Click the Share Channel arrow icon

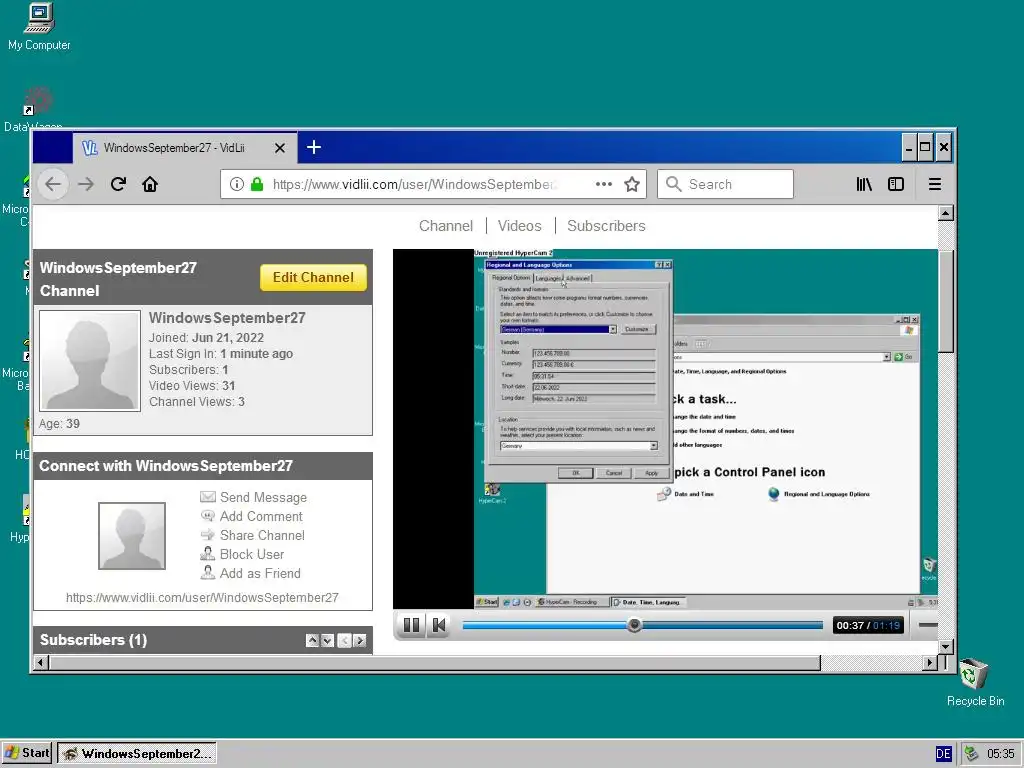[208, 535]
